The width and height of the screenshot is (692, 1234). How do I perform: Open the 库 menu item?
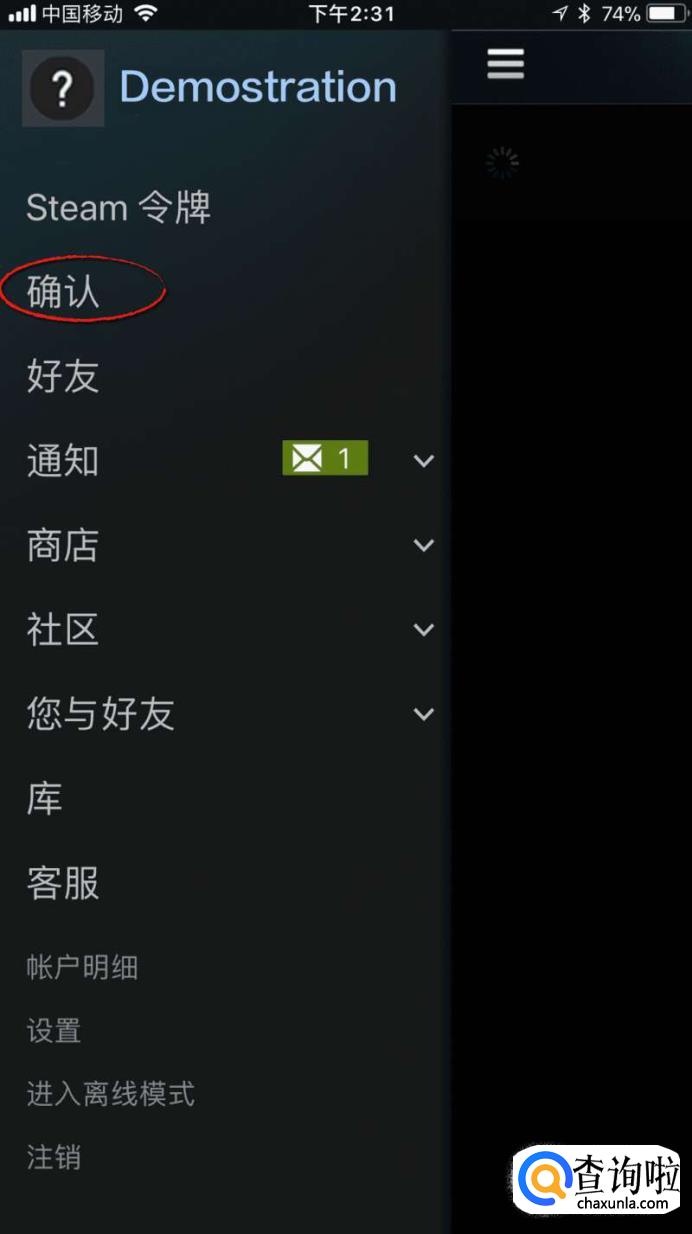[44, 798]
